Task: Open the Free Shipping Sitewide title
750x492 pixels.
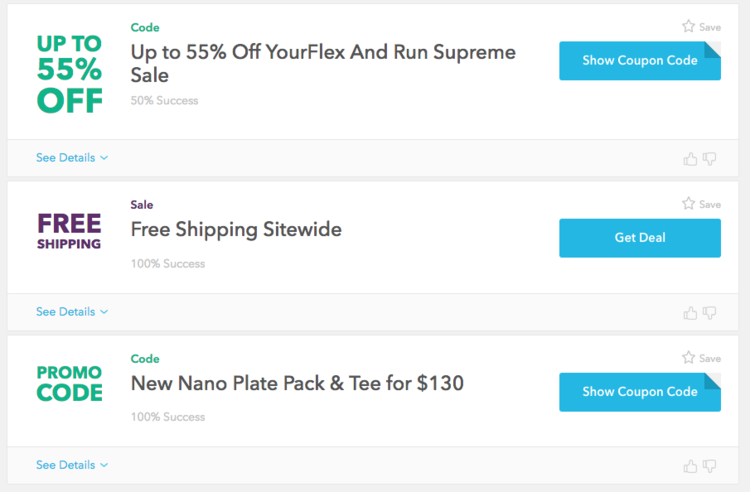Action: (x=236, y=230)
